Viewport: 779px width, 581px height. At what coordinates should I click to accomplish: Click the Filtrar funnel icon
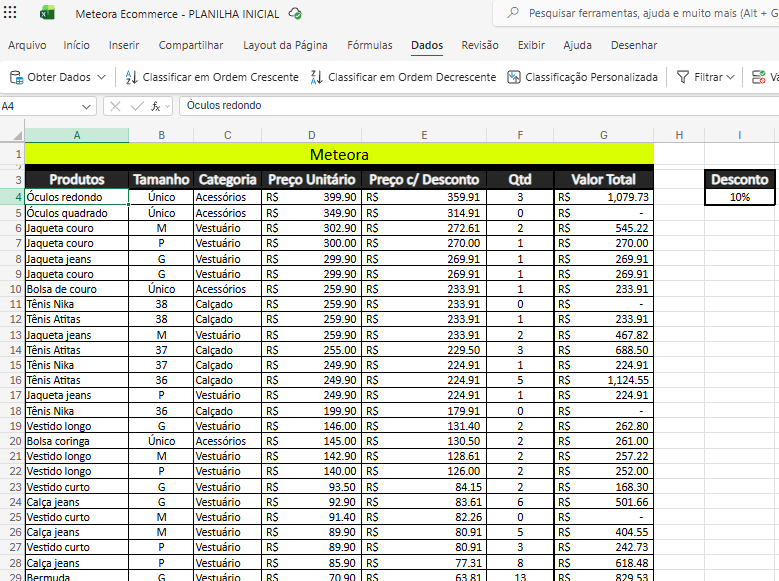click(683, 77)
